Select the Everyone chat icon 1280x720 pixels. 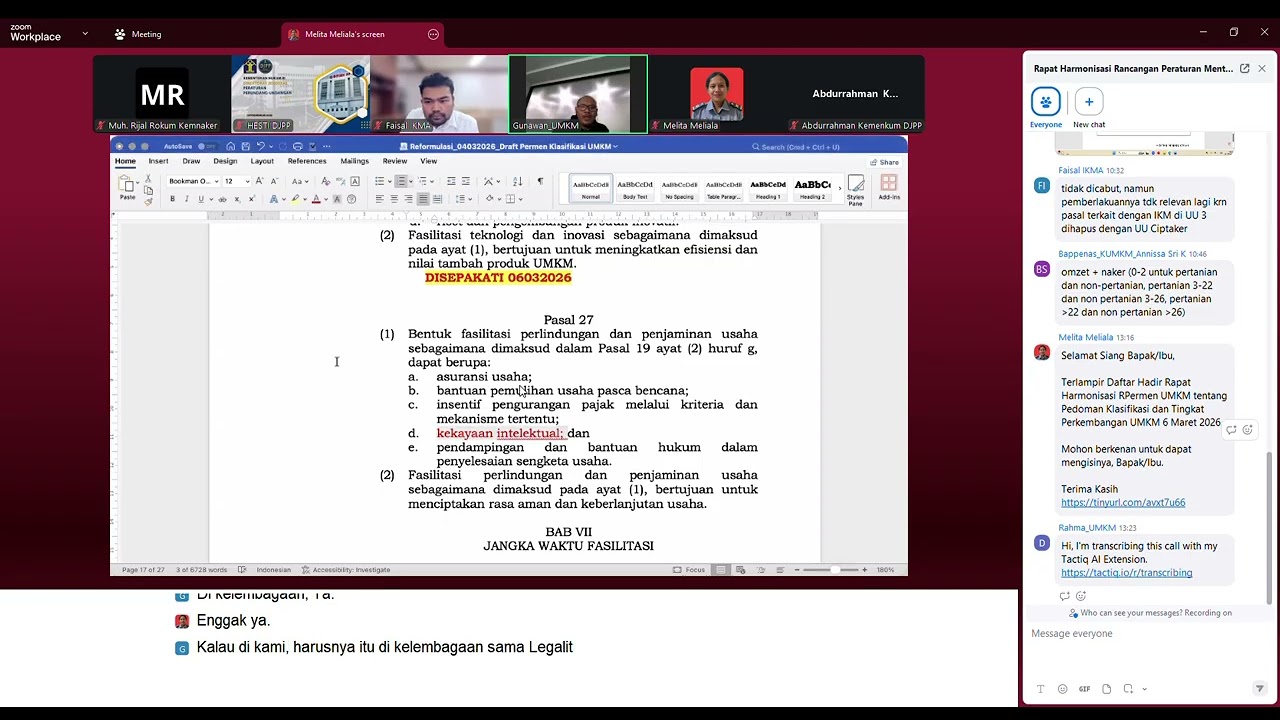[1045, 102]
